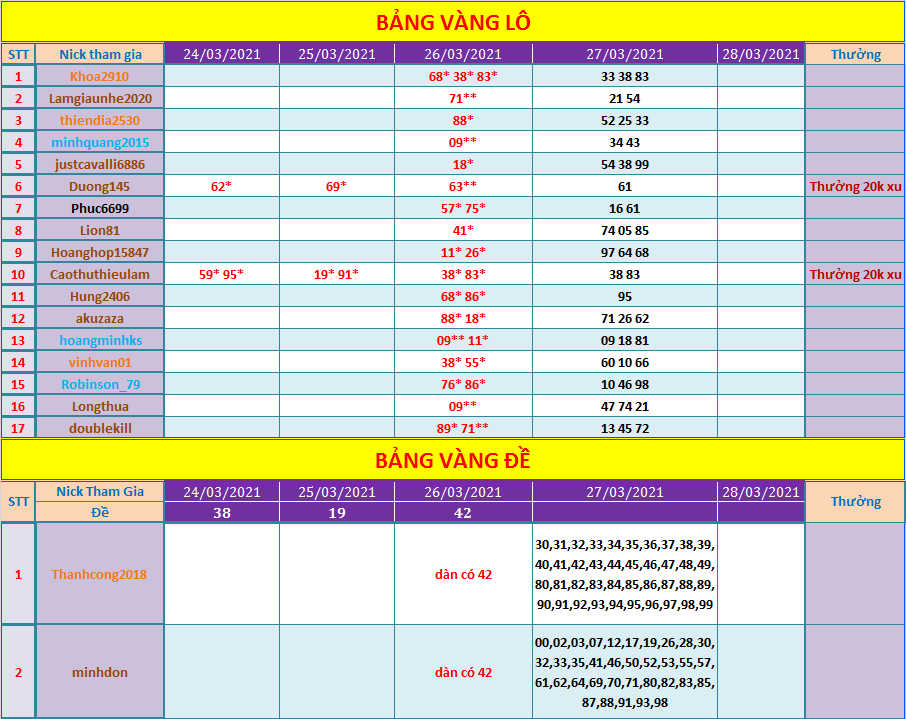Image resolution: width=906 pixels, height=719 pixels.
Task: Click 'dàn có 42' in Thanhcong2018 row
Action: coord(463,574)
